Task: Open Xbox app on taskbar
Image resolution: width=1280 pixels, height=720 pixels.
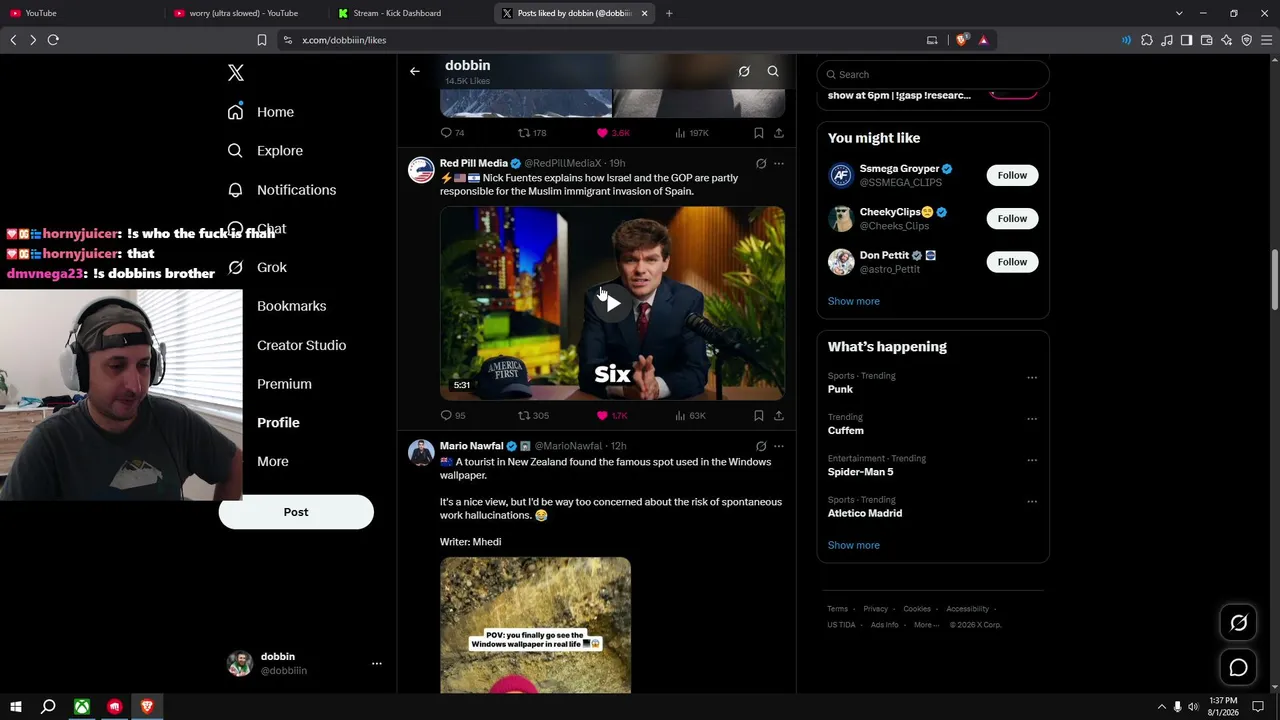Action: click(x=82, y=707)
